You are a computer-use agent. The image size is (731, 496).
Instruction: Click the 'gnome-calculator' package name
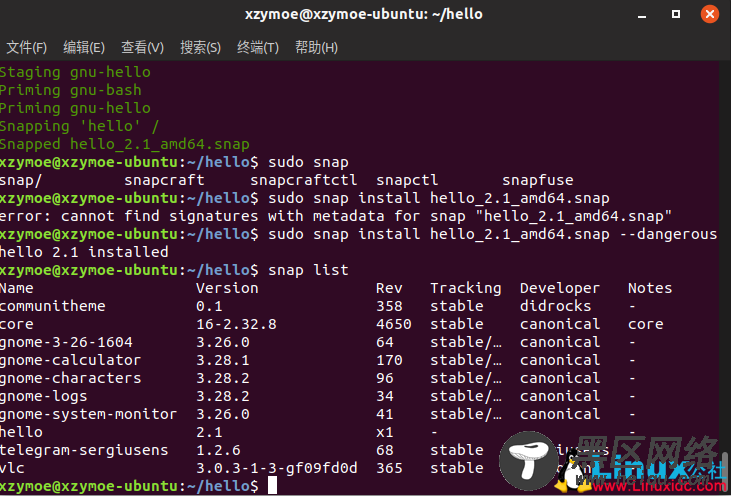coord(70,360)
